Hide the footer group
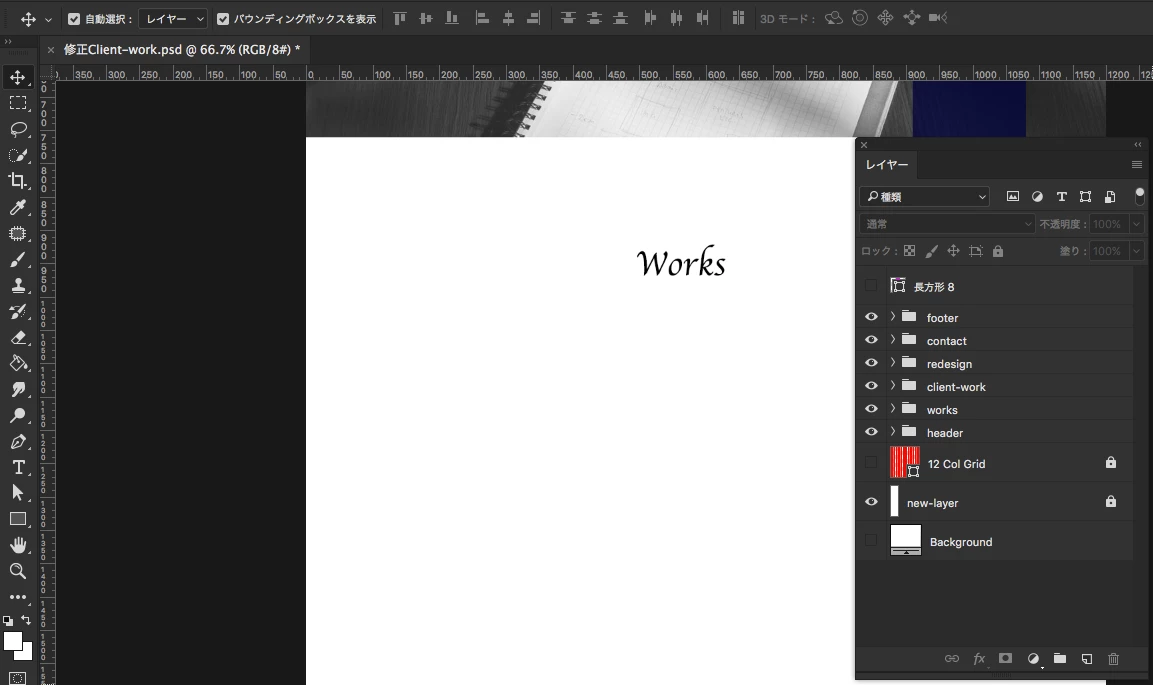 tap(871, 317)
